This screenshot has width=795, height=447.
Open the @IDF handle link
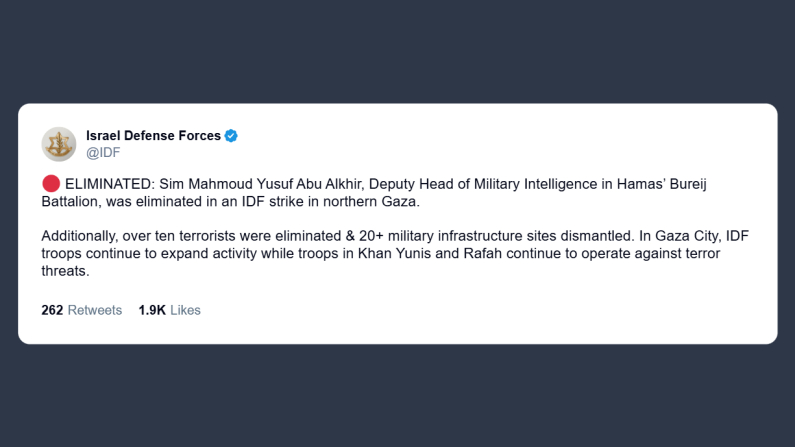[104, 153]
